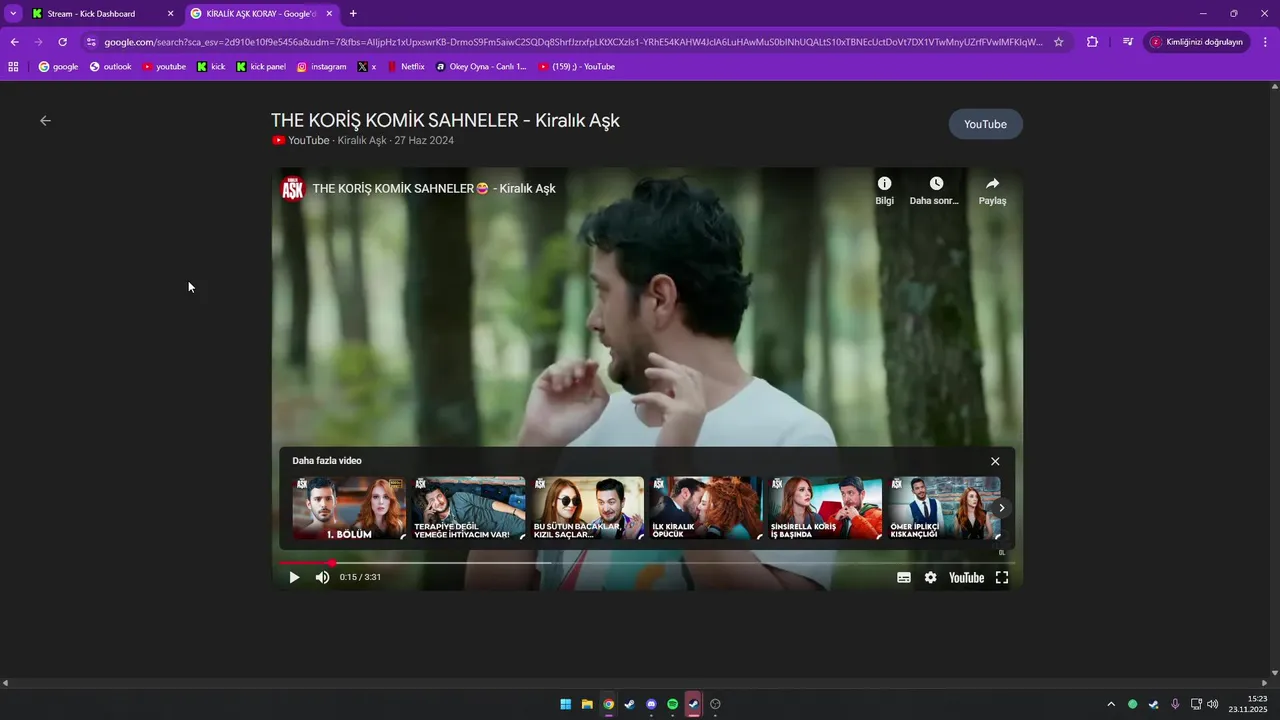
Task: Open the outlook bookmark
Action: 110,67
